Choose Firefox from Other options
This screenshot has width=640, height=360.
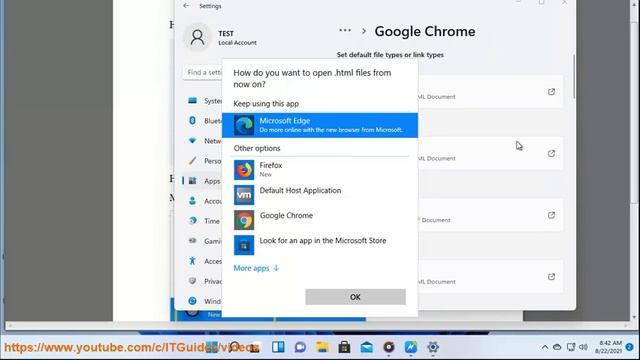pos(320,170)
